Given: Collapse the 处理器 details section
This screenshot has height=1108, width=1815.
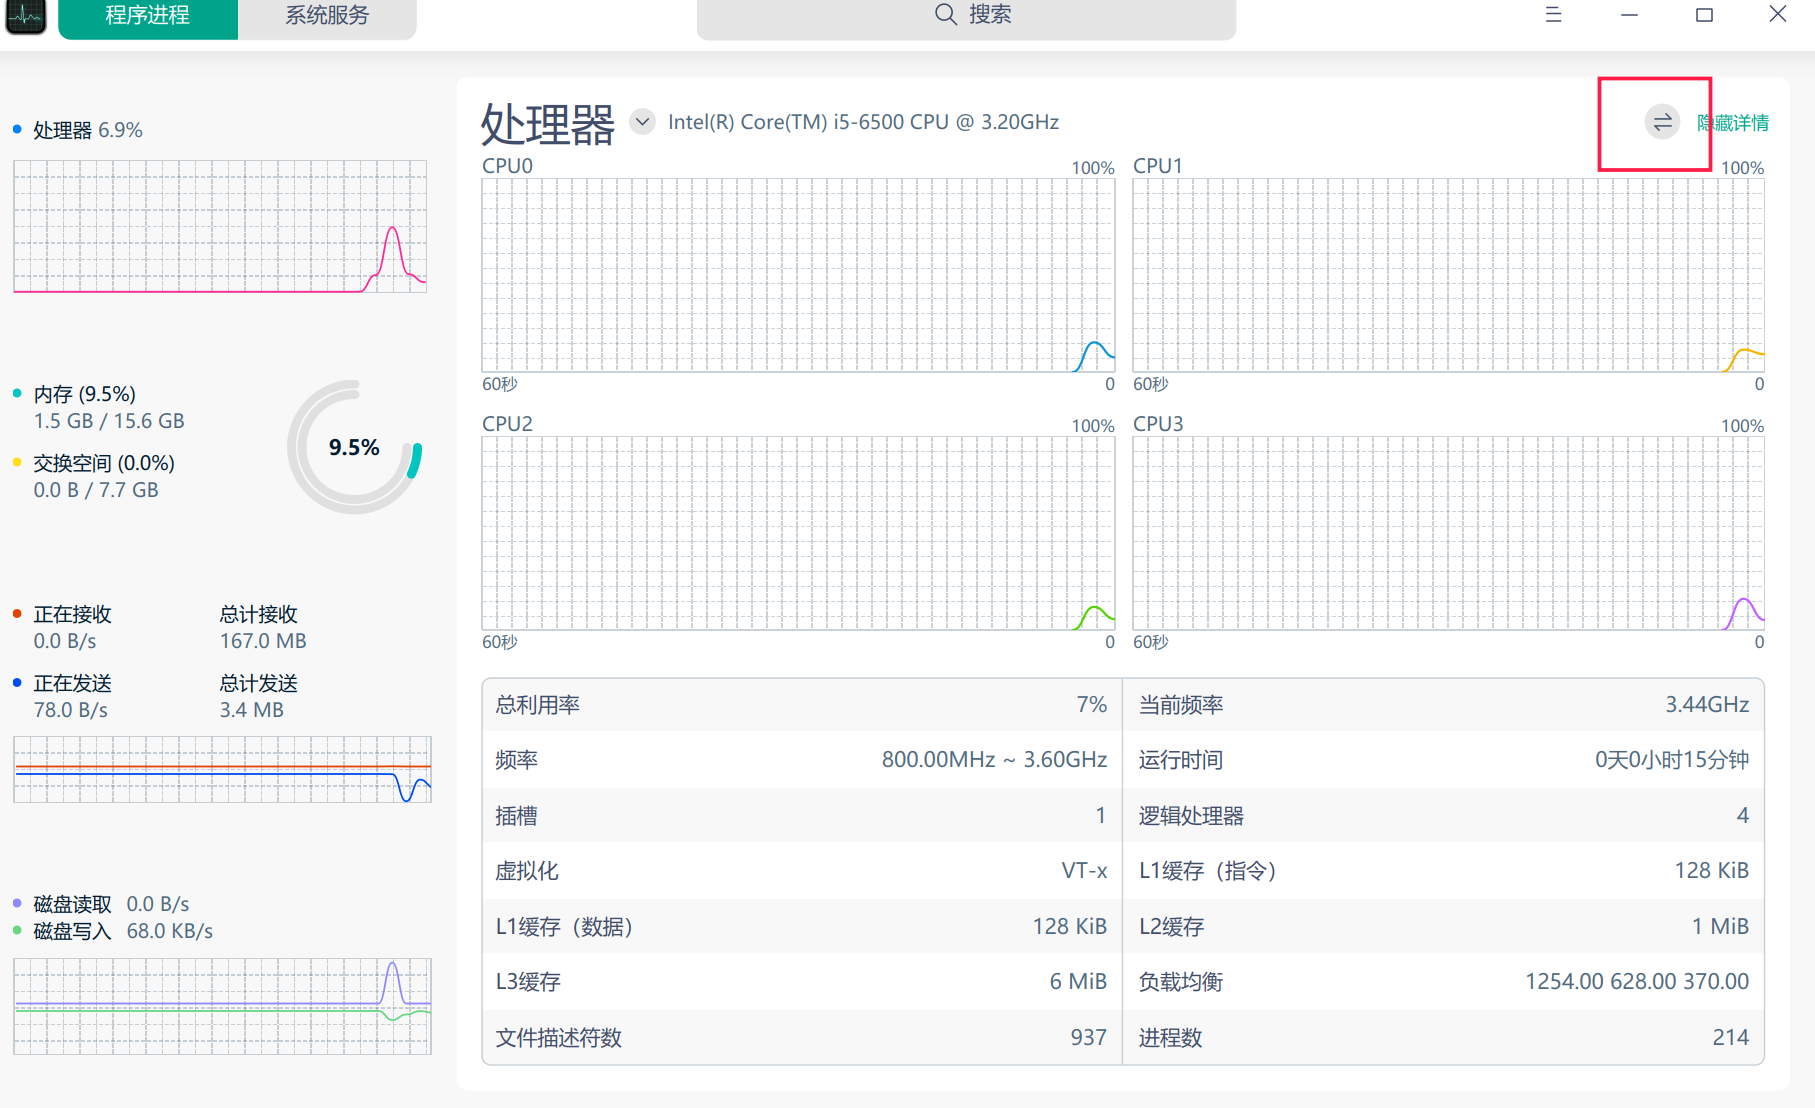Looking at the screenshot, I should [1732, 122].
